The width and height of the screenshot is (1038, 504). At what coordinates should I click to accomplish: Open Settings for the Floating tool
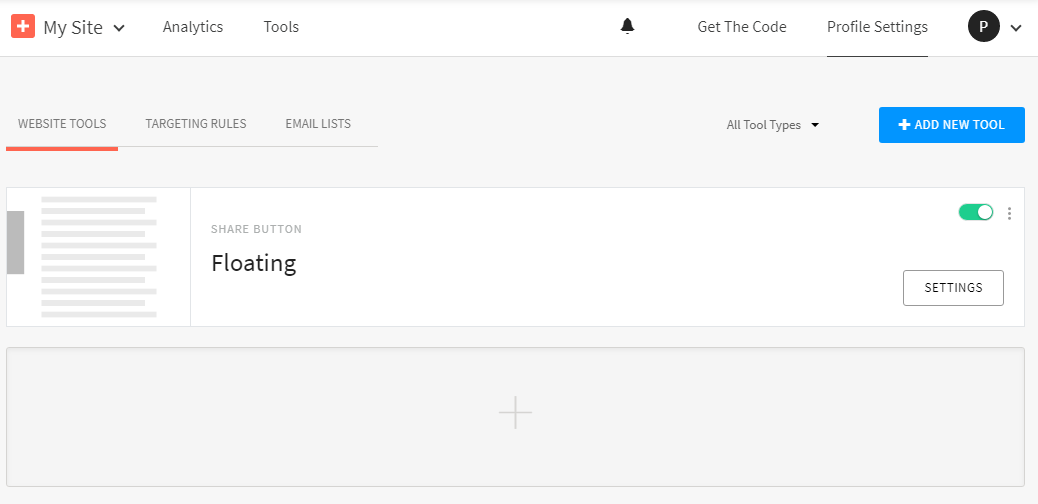coord(953,287)
